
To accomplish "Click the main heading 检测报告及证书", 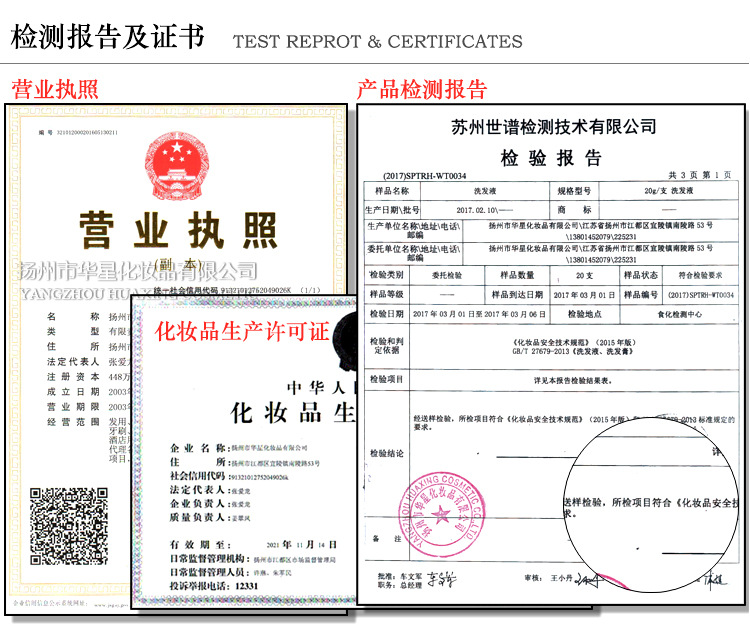I will pos(108,37).
